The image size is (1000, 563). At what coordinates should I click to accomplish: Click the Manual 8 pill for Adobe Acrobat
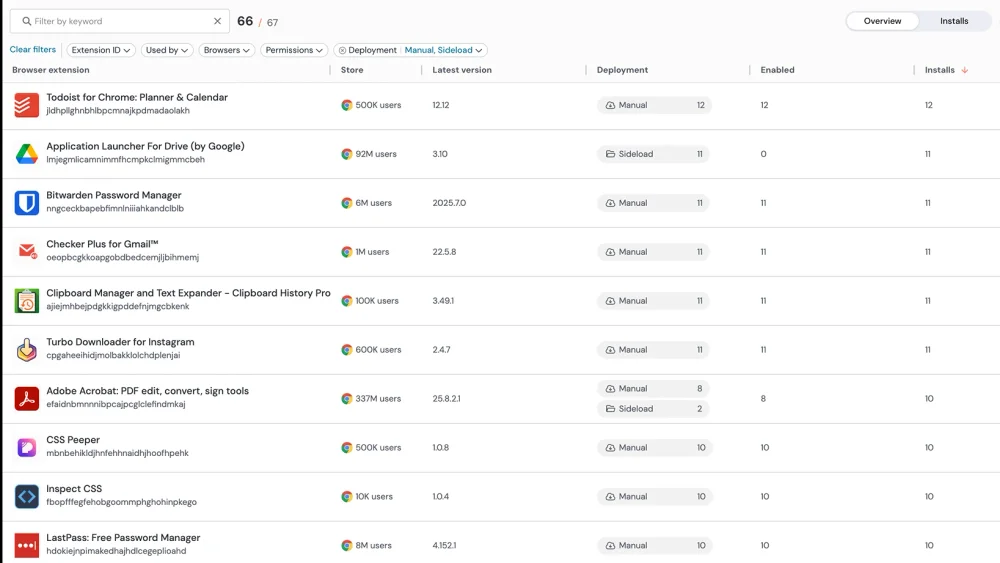point(653,389)
